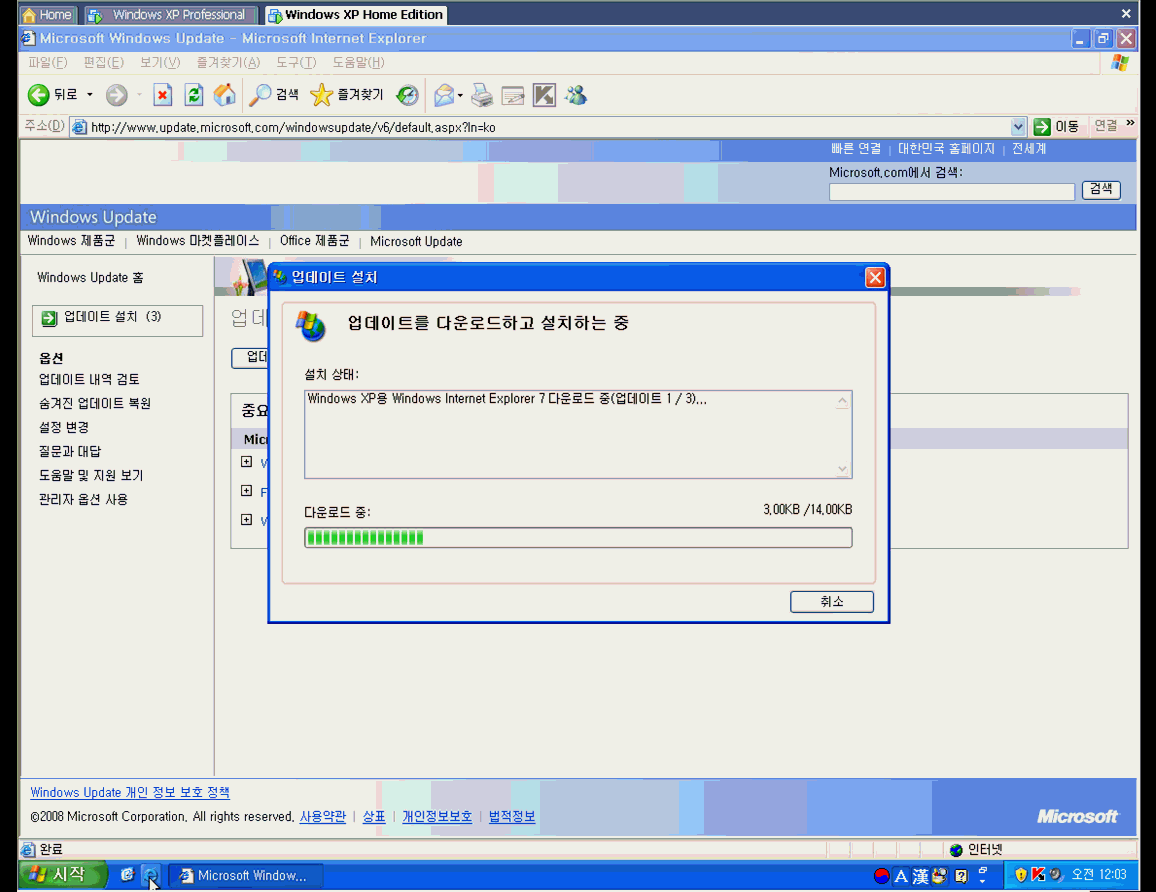Open 질문과 대답 option

tap(70, 451)
